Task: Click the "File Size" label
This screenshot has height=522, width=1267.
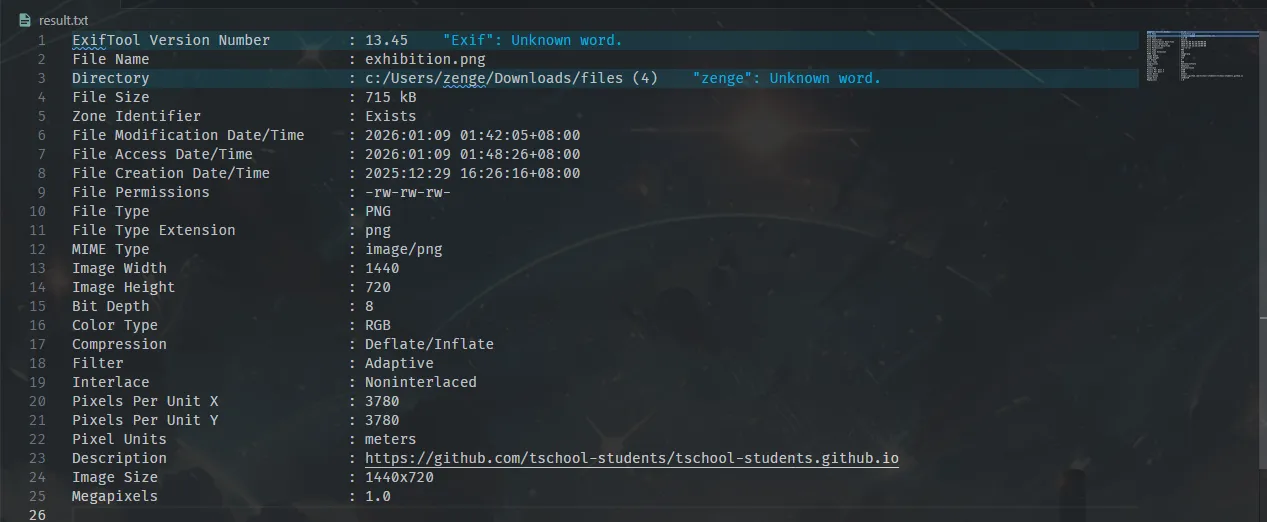Action: click(x=110, y=97)
